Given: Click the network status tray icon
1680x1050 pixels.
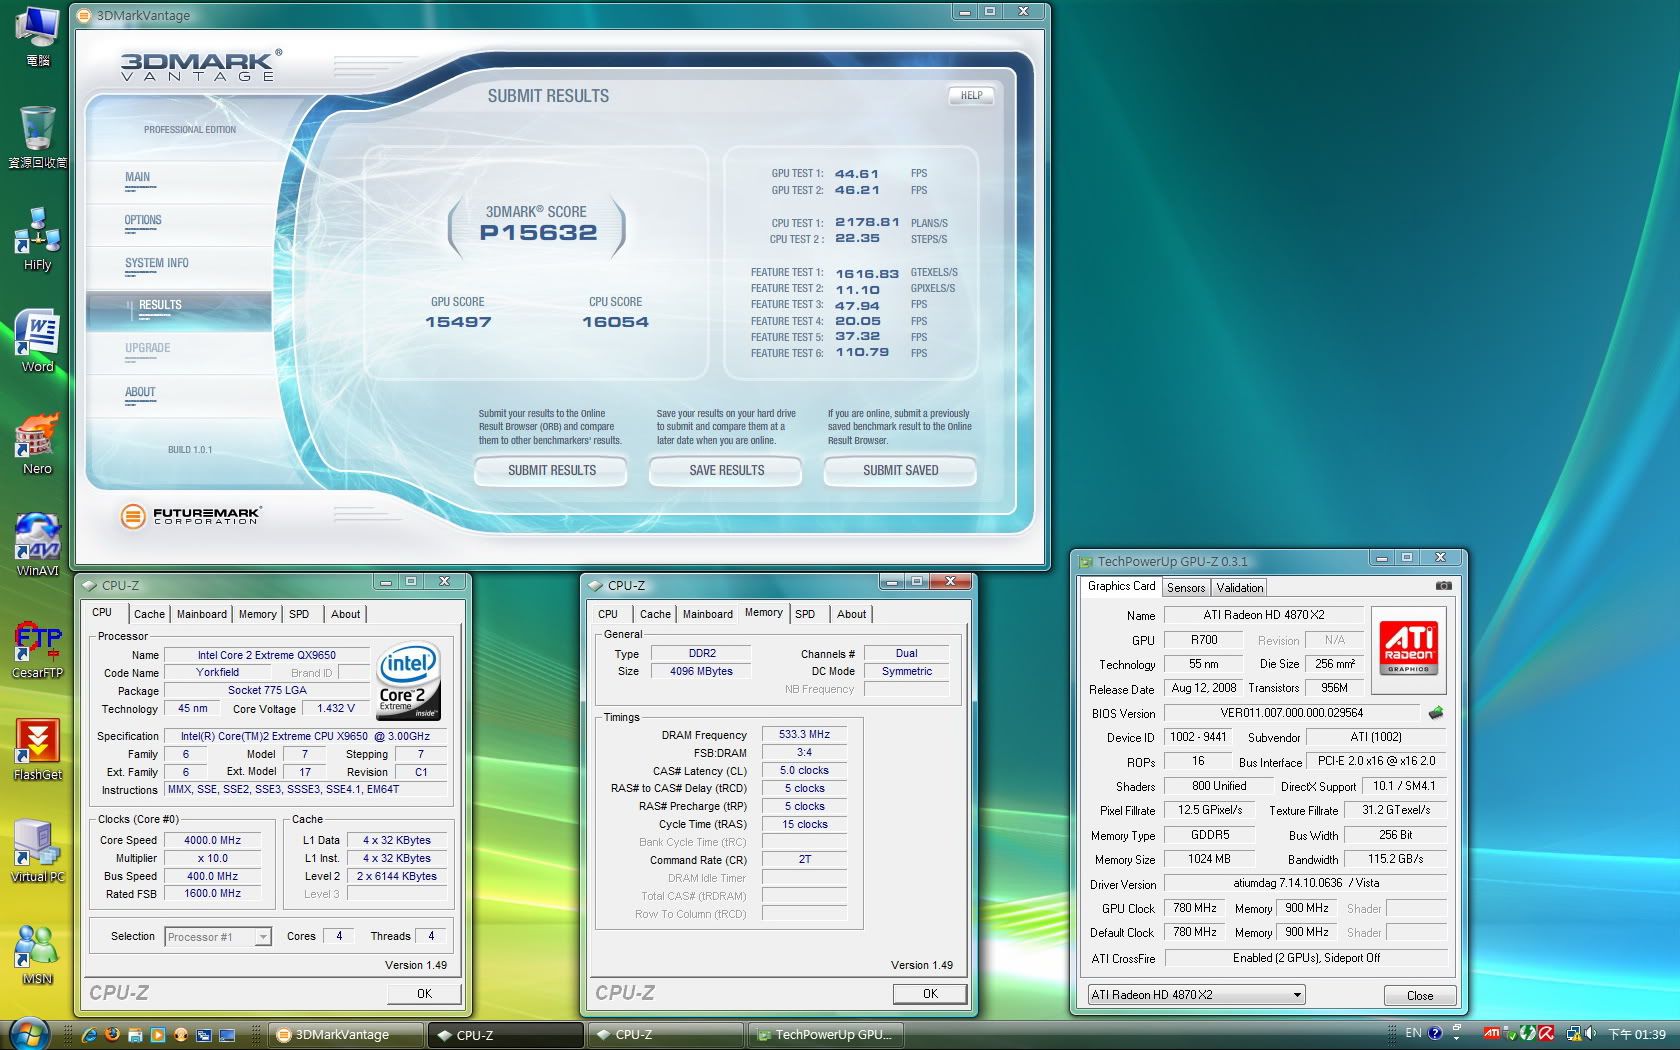Looking at the screenshot, I should 1573,1034.
